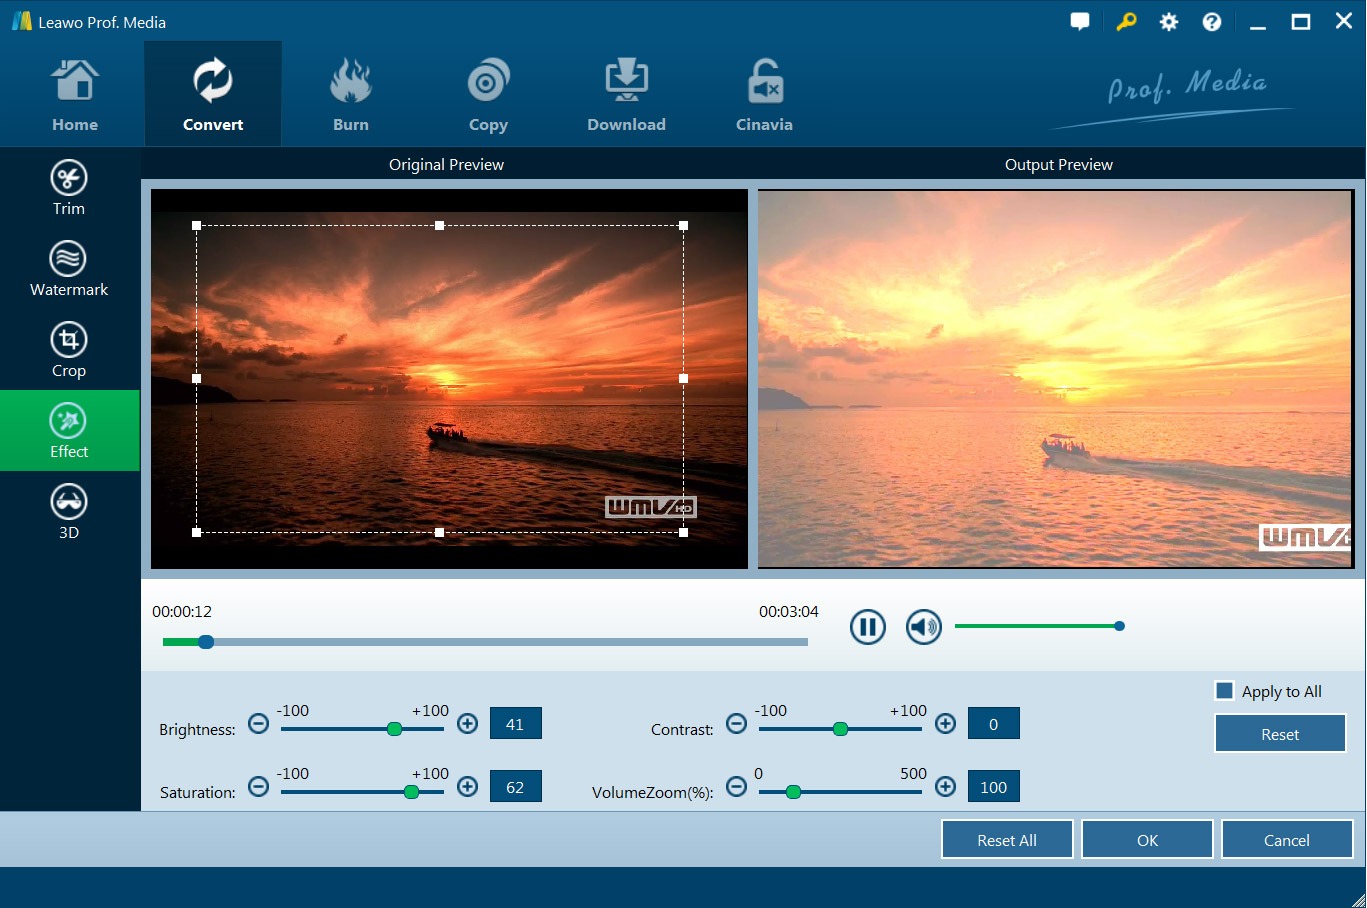This screenshot has width=1367, height=908.
Task: Decrease Saturation with the minus button
Action: [x=258, y=787]
